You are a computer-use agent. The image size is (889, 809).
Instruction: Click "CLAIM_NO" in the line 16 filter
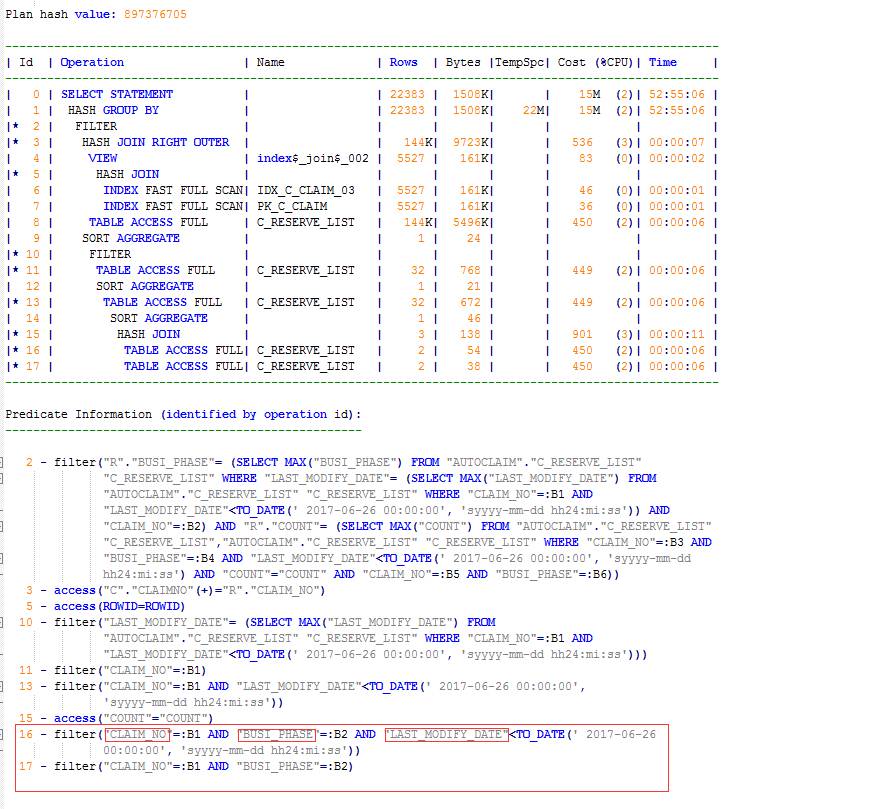pos(137,735)
